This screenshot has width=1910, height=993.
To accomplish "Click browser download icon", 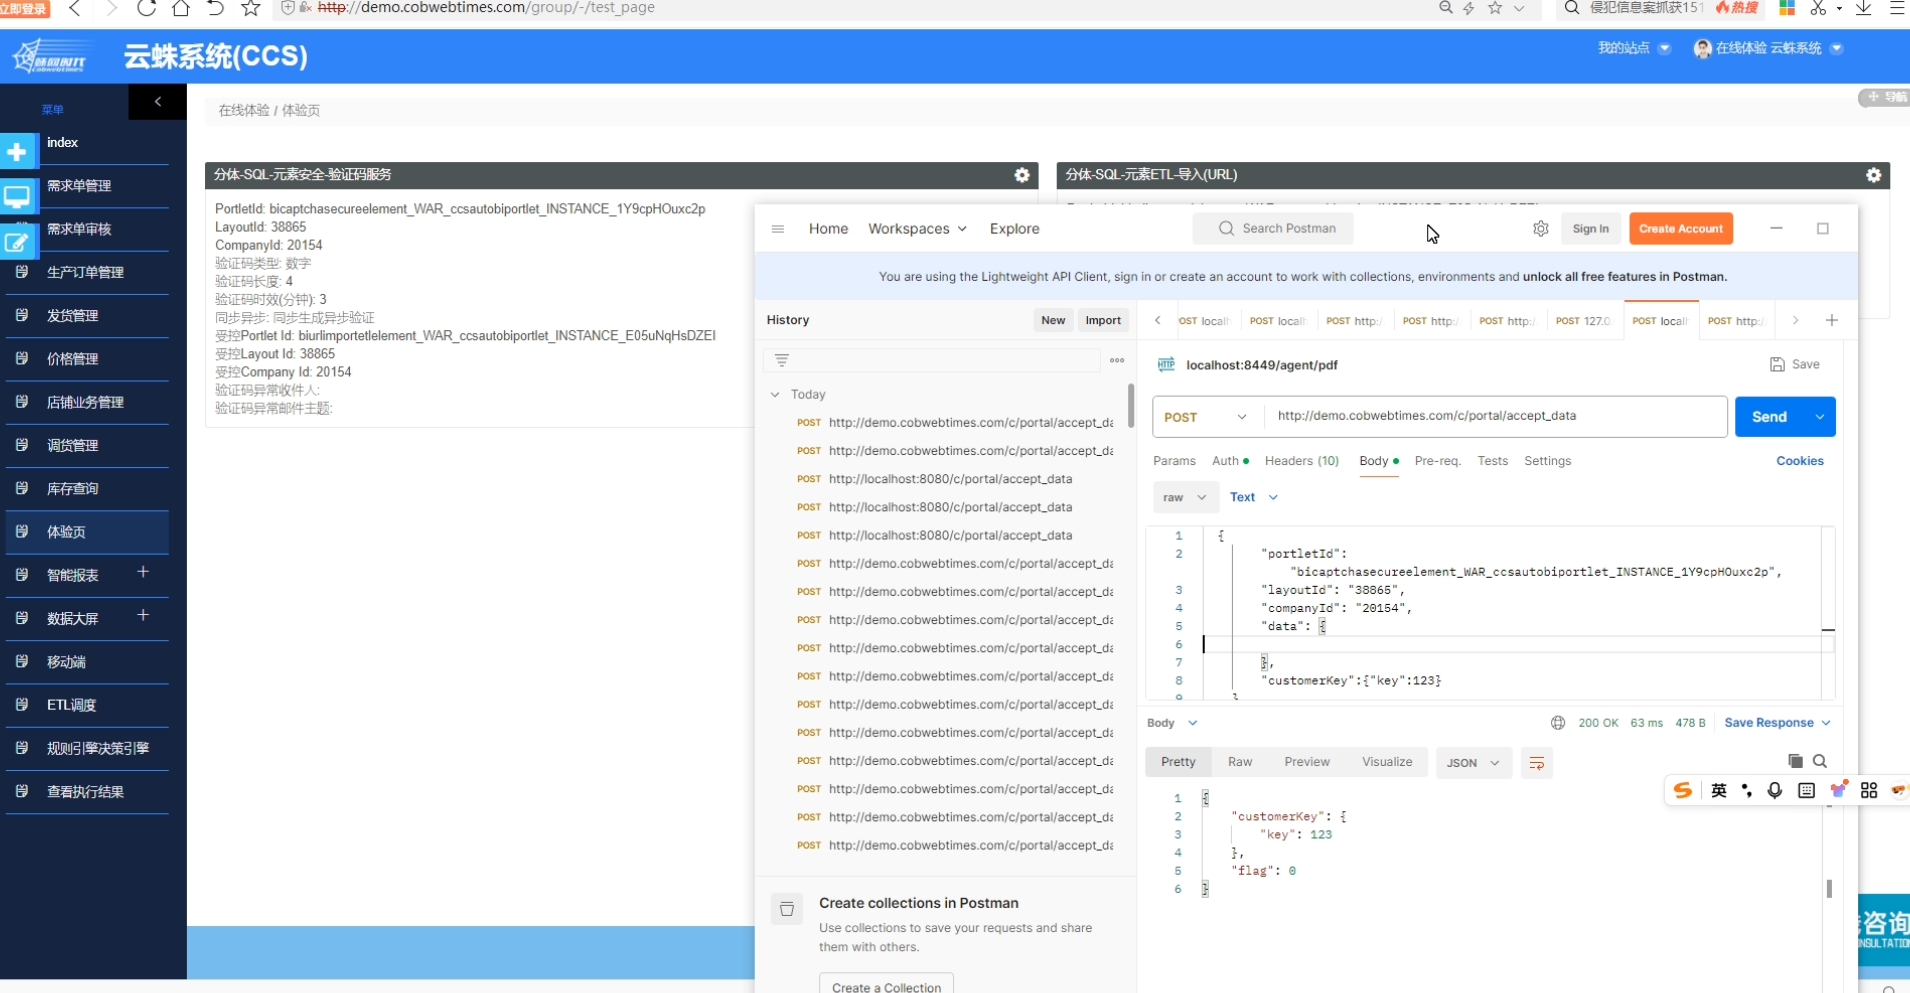I will click(1864, 8).
